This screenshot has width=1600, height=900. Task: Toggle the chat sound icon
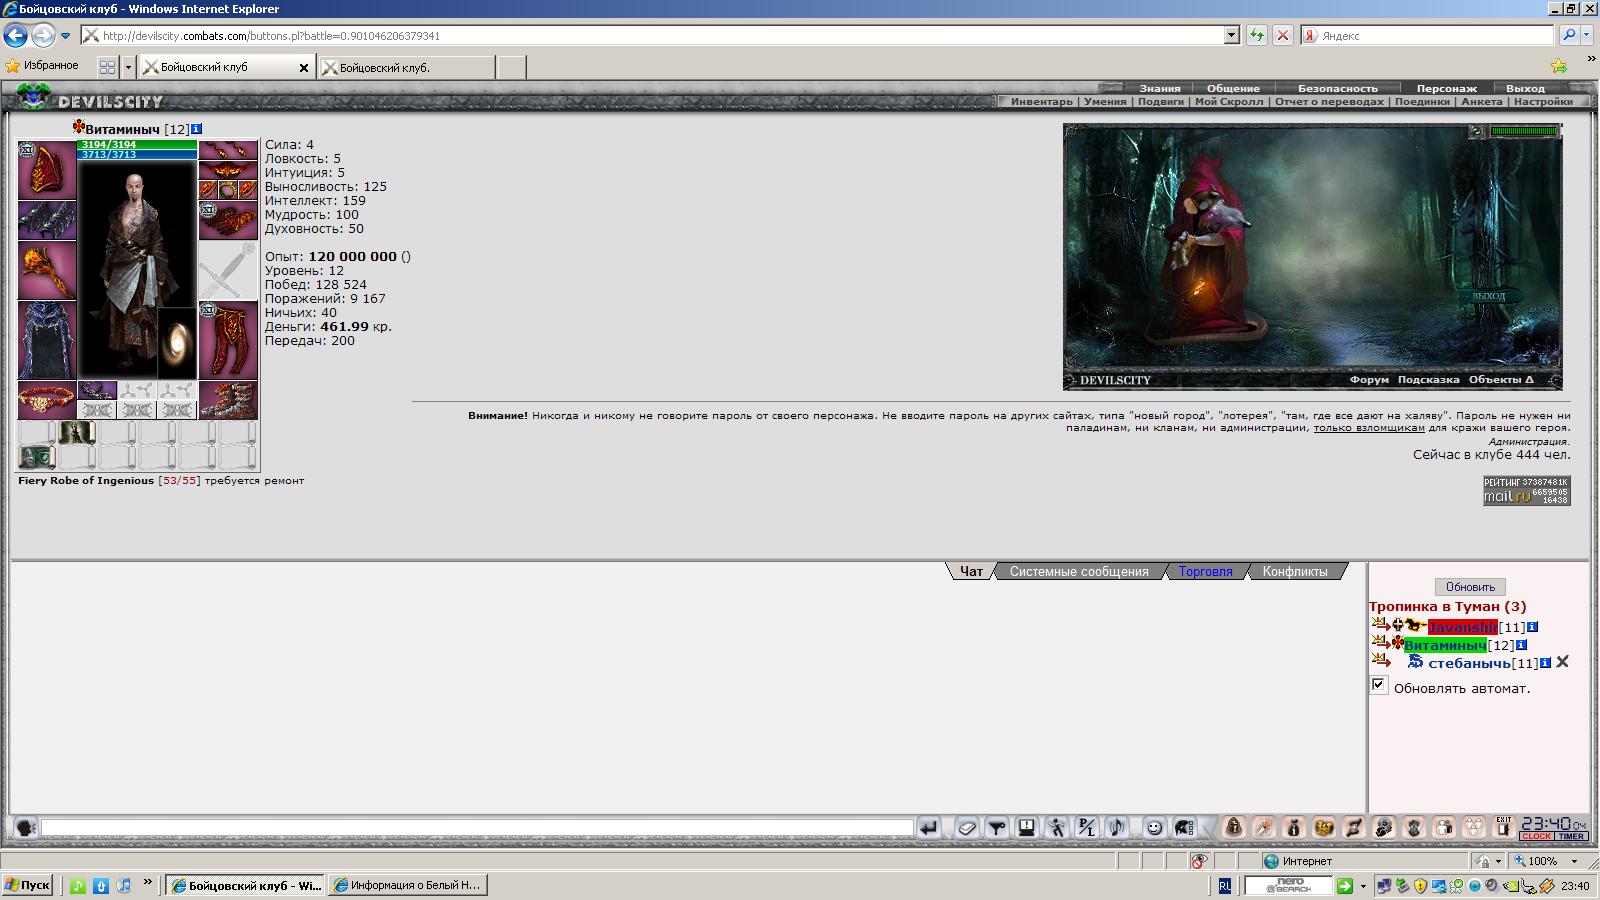(x=1117, y=828)
